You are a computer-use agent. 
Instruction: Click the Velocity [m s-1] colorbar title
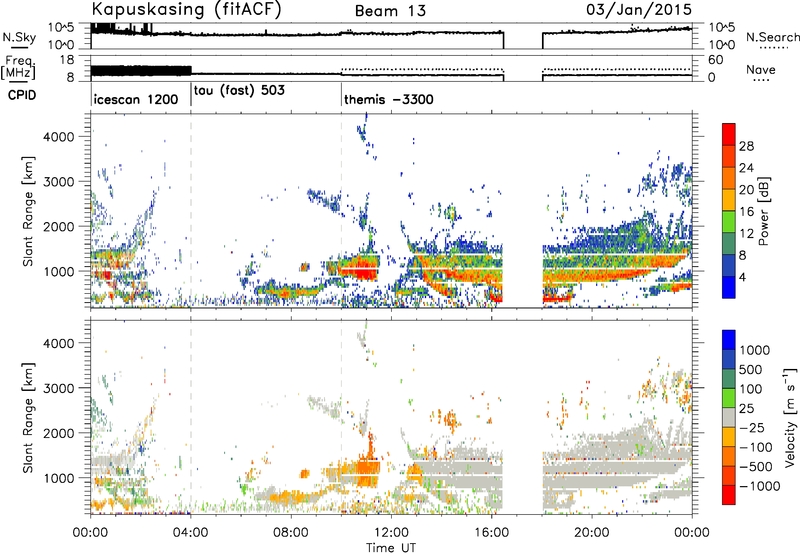click(x=790, y=417)
